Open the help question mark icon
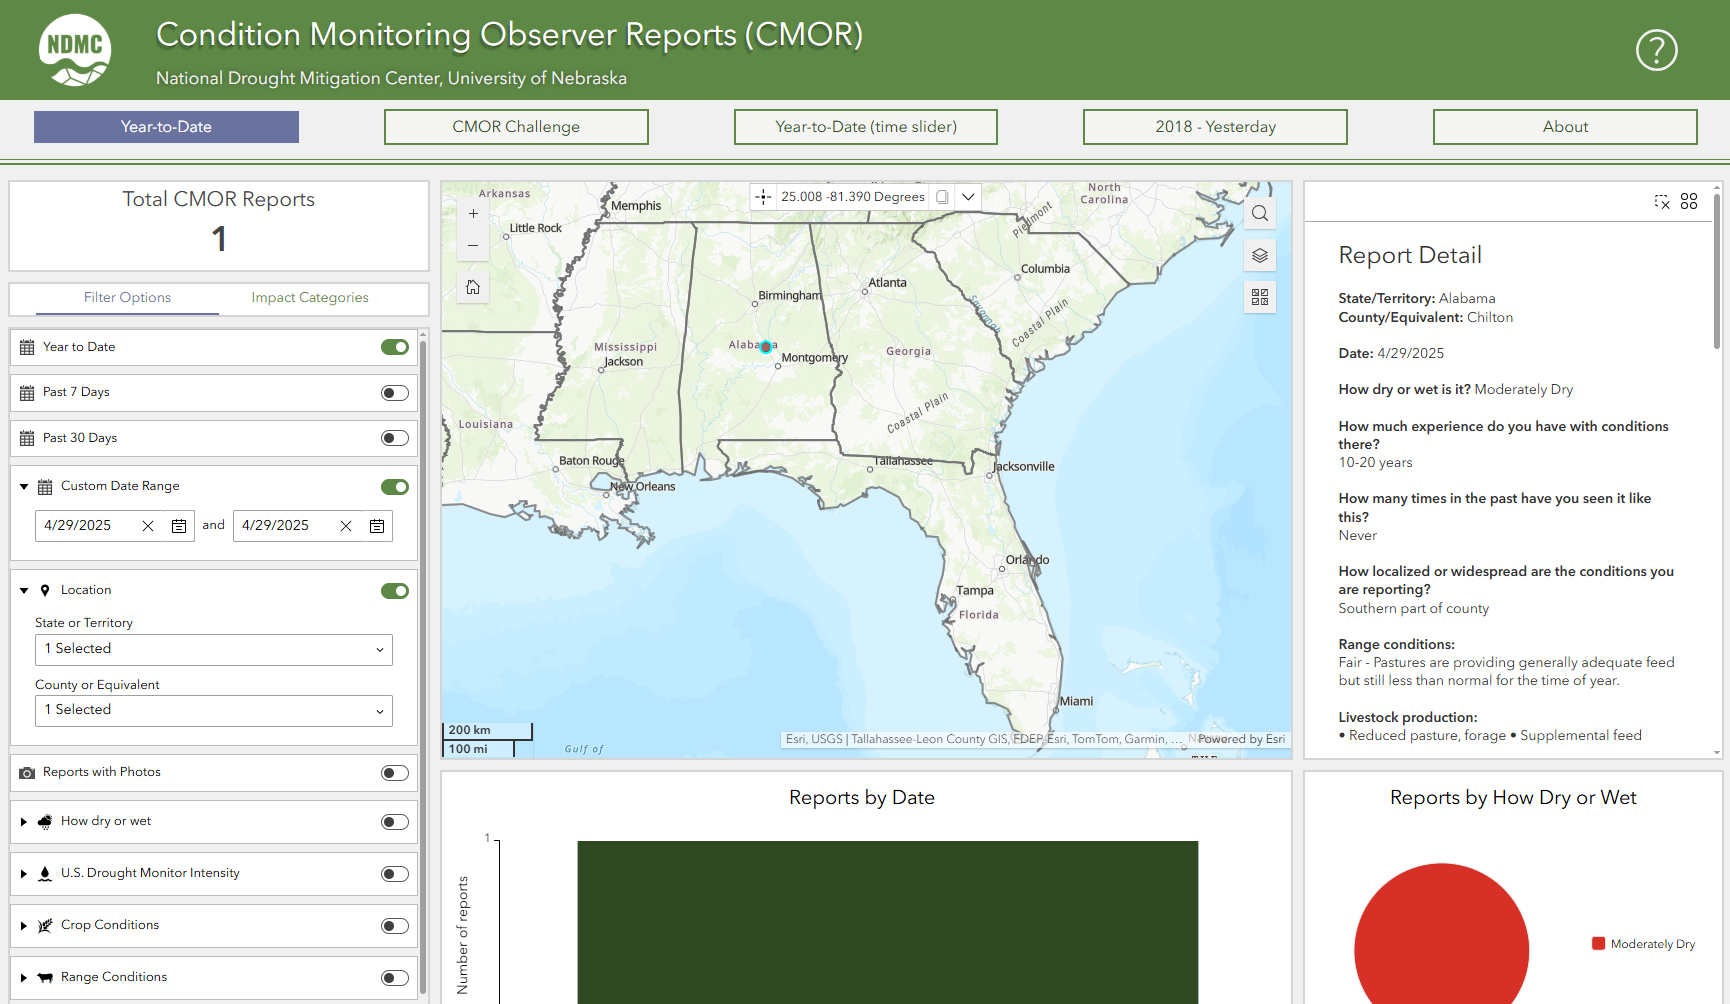 coord(1656,50)
